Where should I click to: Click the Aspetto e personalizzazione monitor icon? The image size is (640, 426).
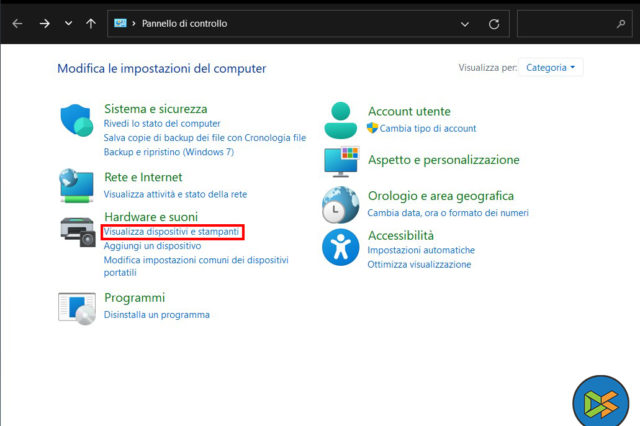(x=342, y=162)
